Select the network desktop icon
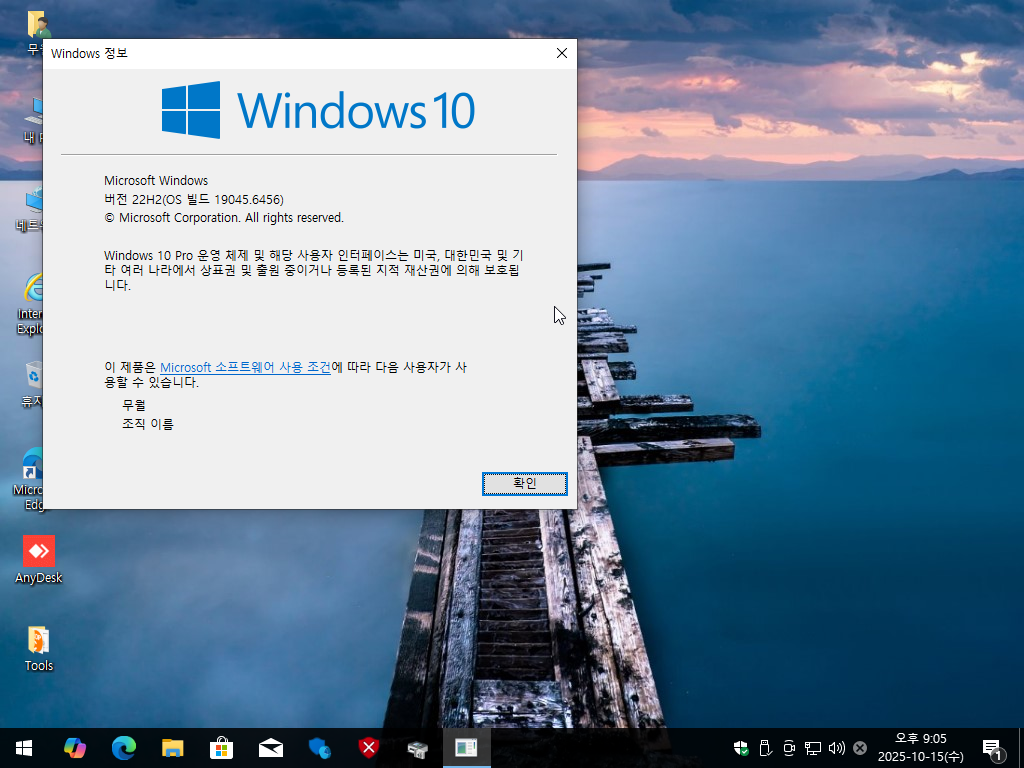 click(x=30, y=209)
